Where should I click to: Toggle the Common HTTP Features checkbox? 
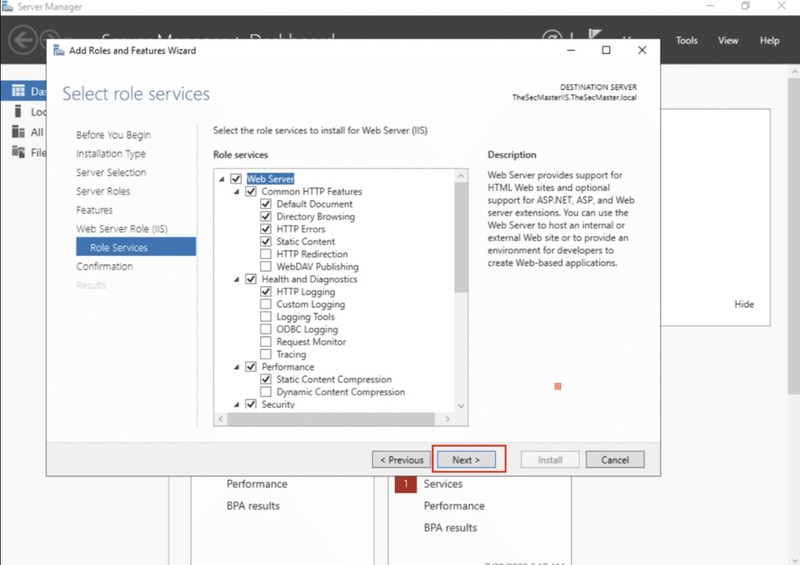[x=251, y=191]
